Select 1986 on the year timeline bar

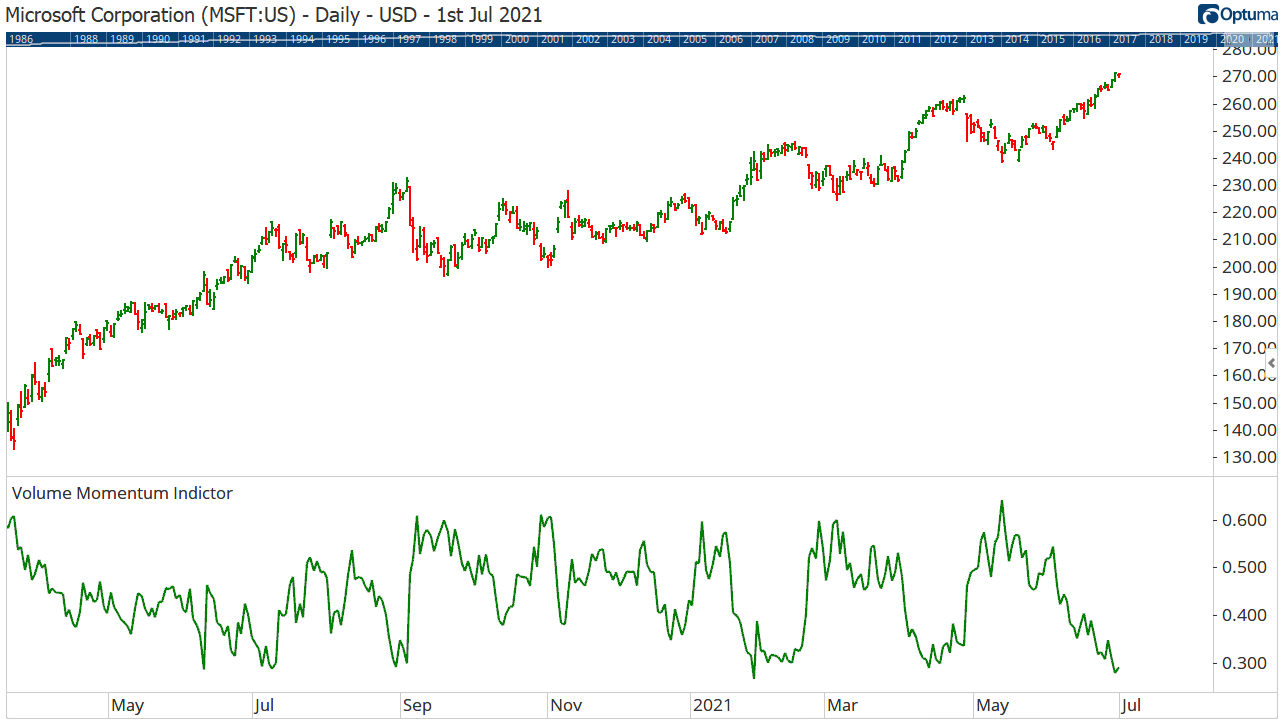(22, 39)
